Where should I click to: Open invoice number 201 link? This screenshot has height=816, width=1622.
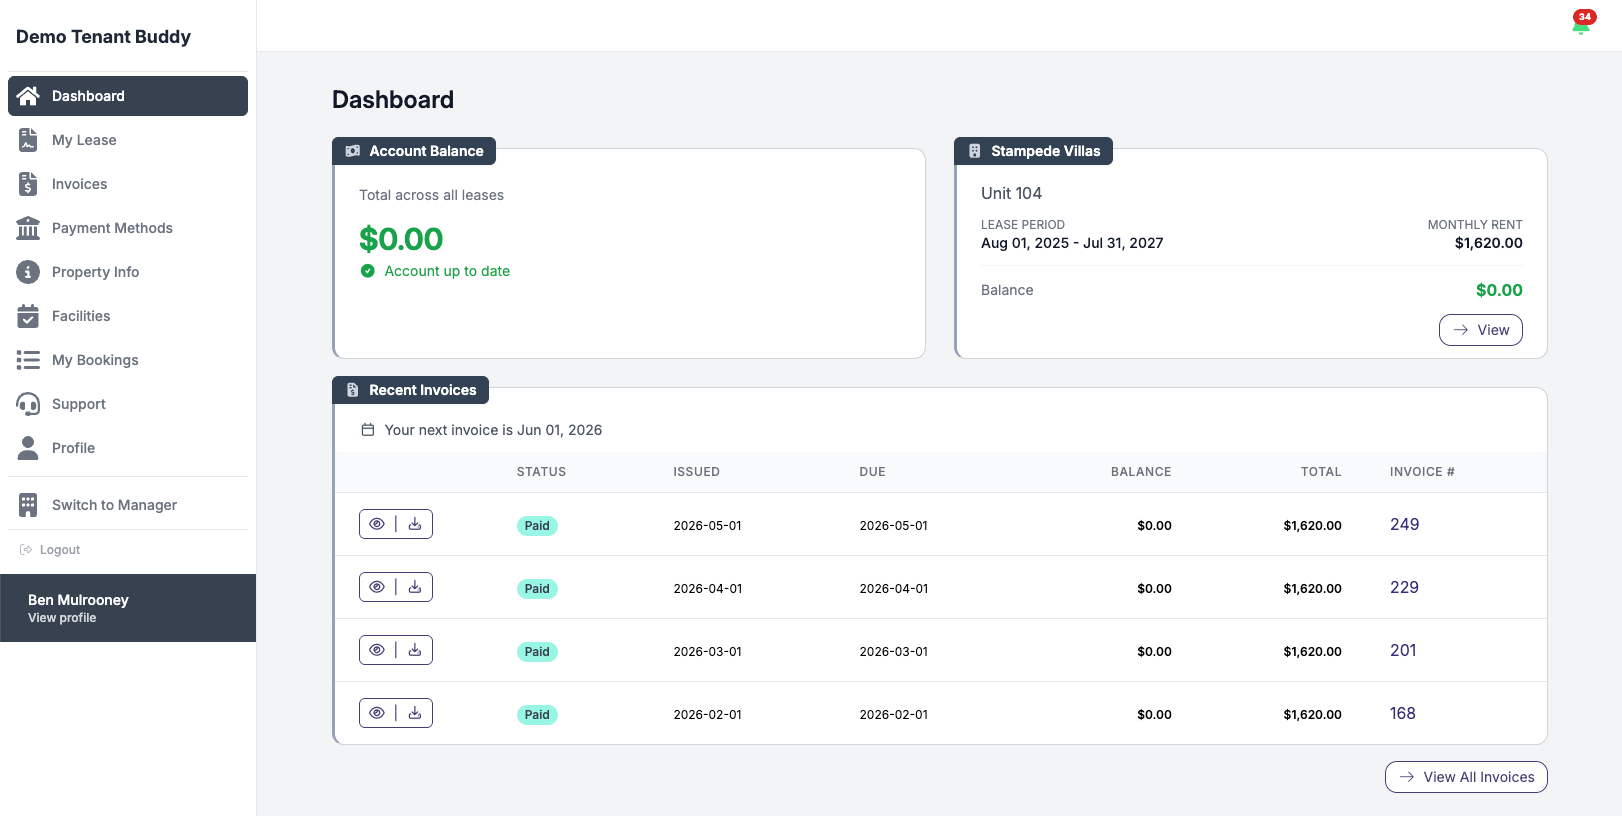tap(1403, 650)
